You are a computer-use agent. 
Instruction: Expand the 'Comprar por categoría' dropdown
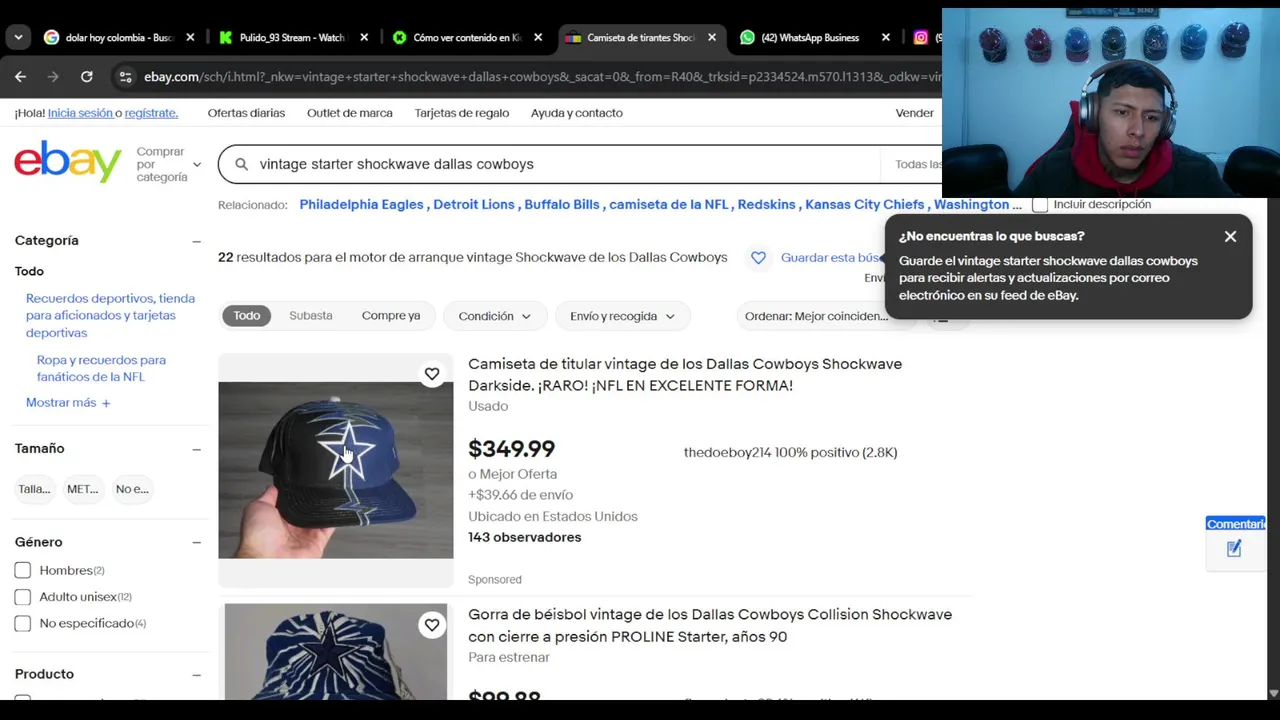169,164
